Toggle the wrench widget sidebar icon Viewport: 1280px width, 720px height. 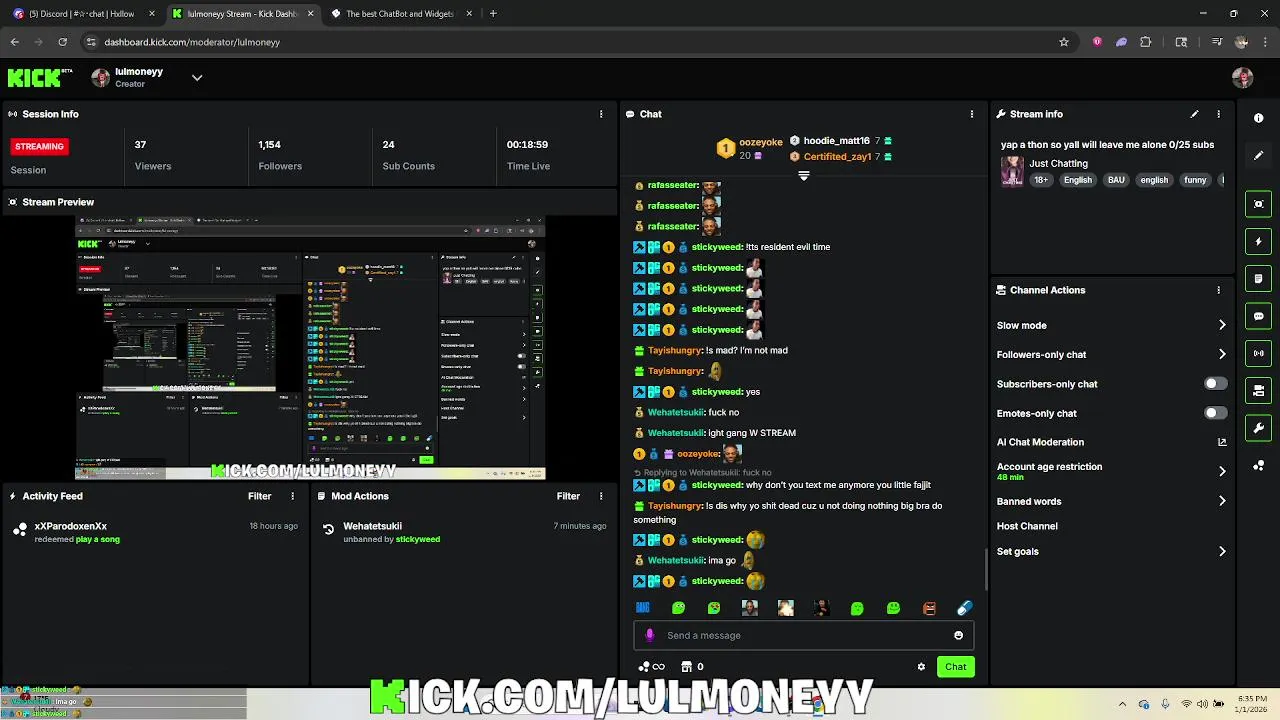click(1259, 428)
